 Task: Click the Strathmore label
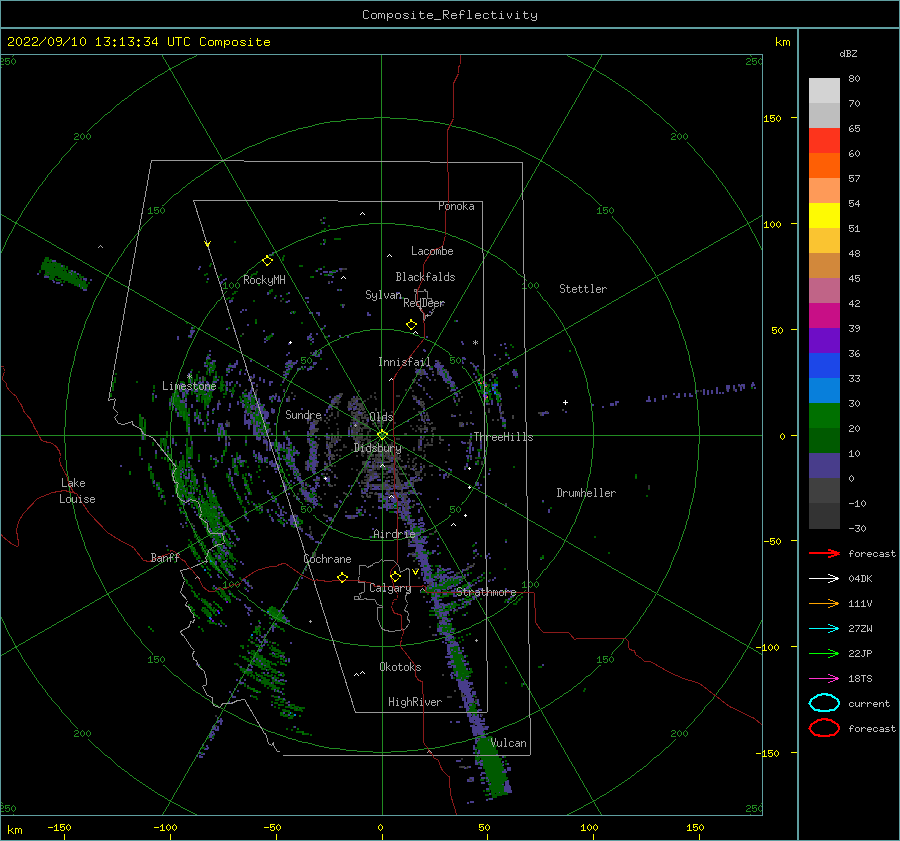486,592
